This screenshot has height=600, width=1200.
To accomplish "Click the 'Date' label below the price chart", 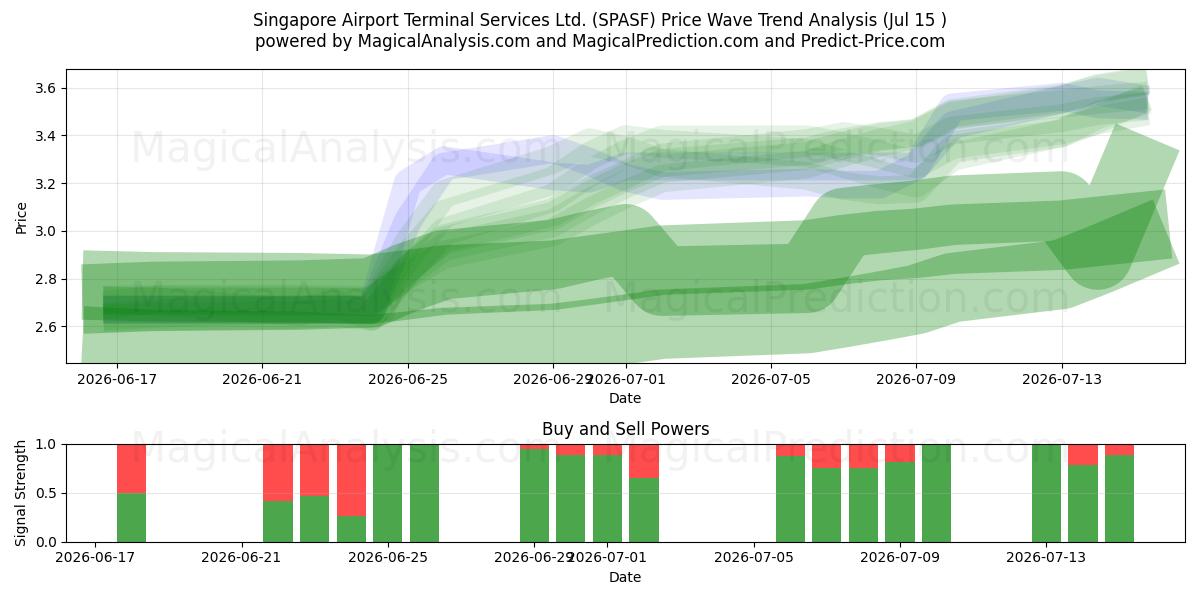I will click(x=625, y=398).
